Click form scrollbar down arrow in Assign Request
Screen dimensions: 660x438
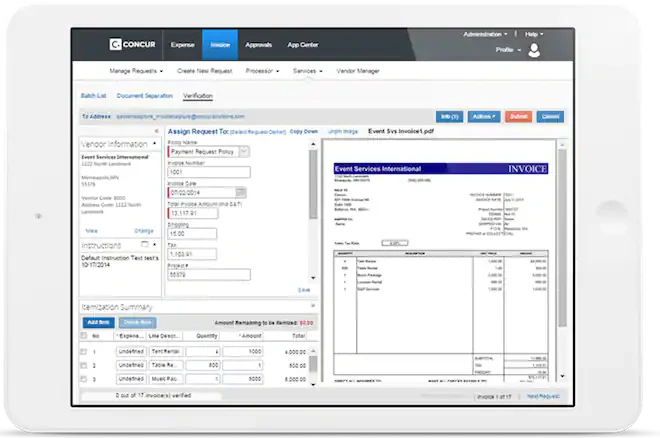pos(313,278)
